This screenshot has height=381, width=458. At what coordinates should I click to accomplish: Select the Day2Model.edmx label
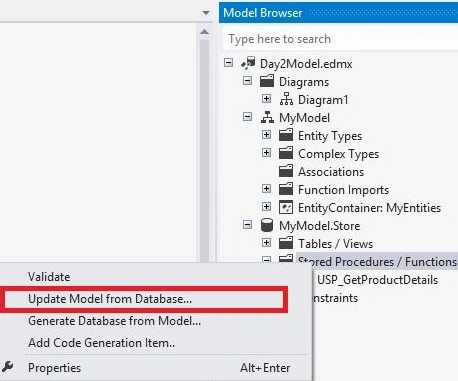[x=306, y=64]
